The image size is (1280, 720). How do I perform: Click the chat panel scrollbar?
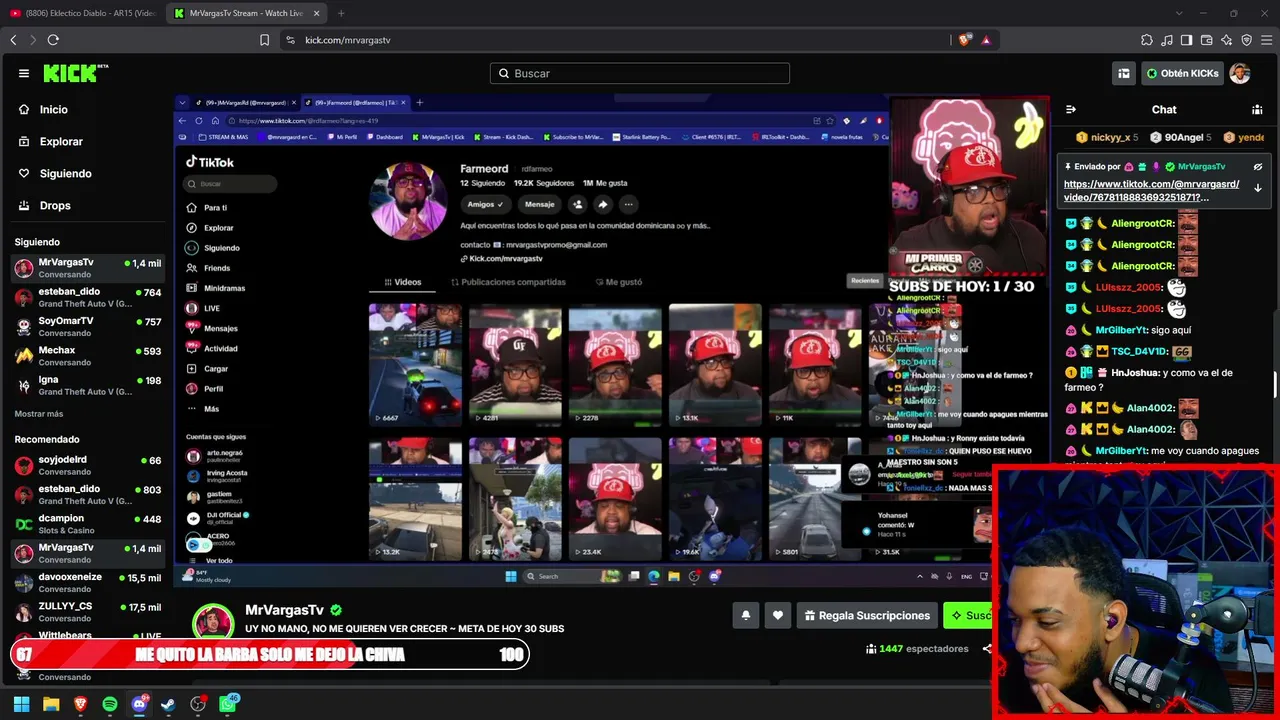coord(1276,385)
